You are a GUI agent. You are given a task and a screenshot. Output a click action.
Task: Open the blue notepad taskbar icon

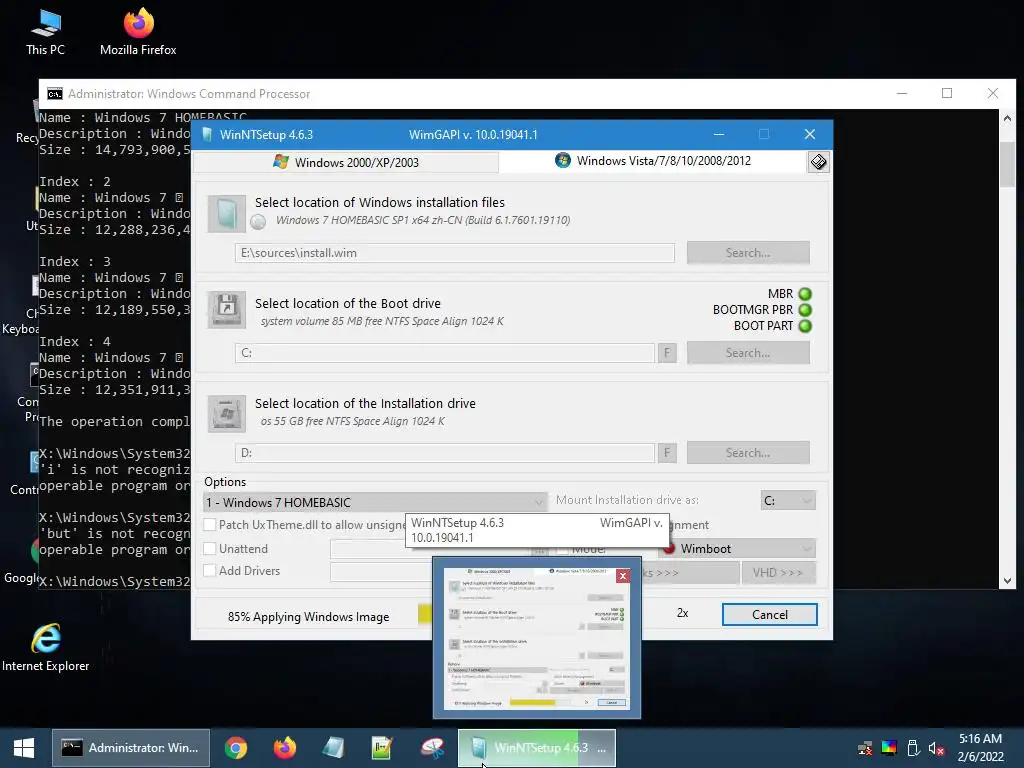[x=334, y=748]
